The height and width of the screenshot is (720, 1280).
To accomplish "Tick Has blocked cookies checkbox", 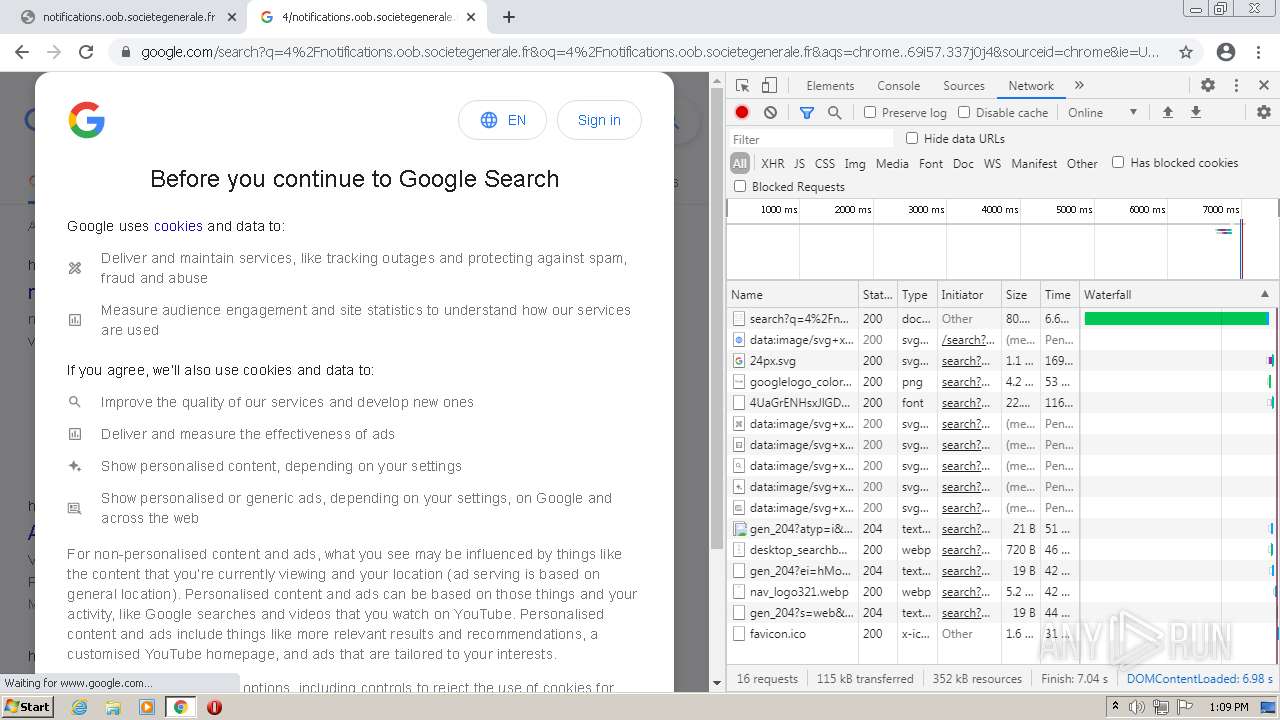I will (1118, 162).
